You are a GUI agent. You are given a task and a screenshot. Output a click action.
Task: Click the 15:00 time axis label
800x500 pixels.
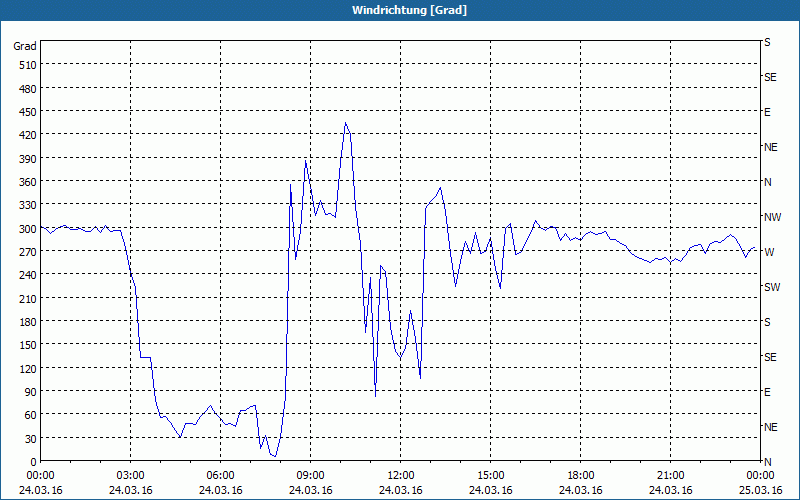tap(491, 475)
